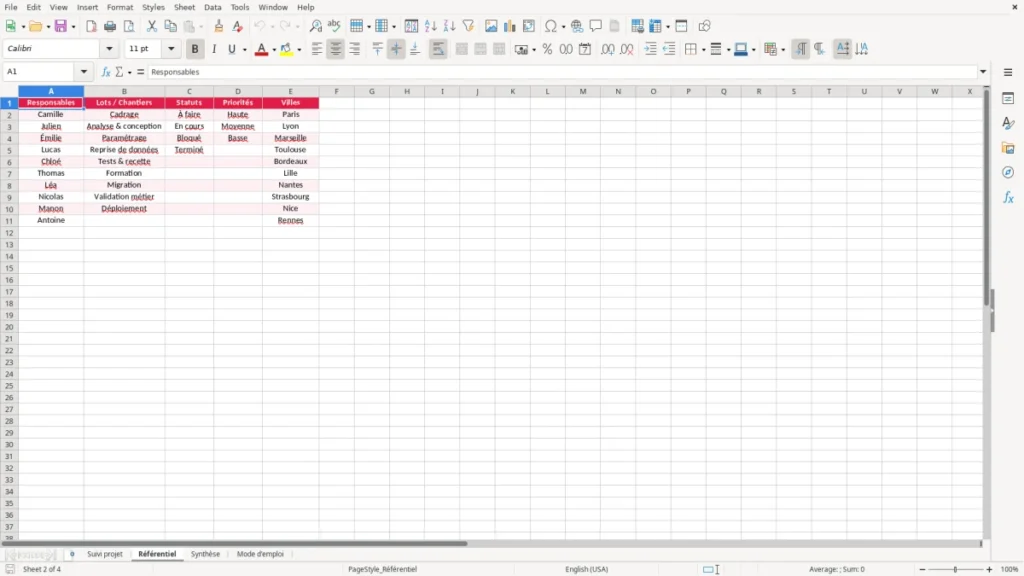Image resolution: width=1024 pixels, height=576 pixels.
Task: Expand the Borders dropdown arrow
Action: coord(703,50)
